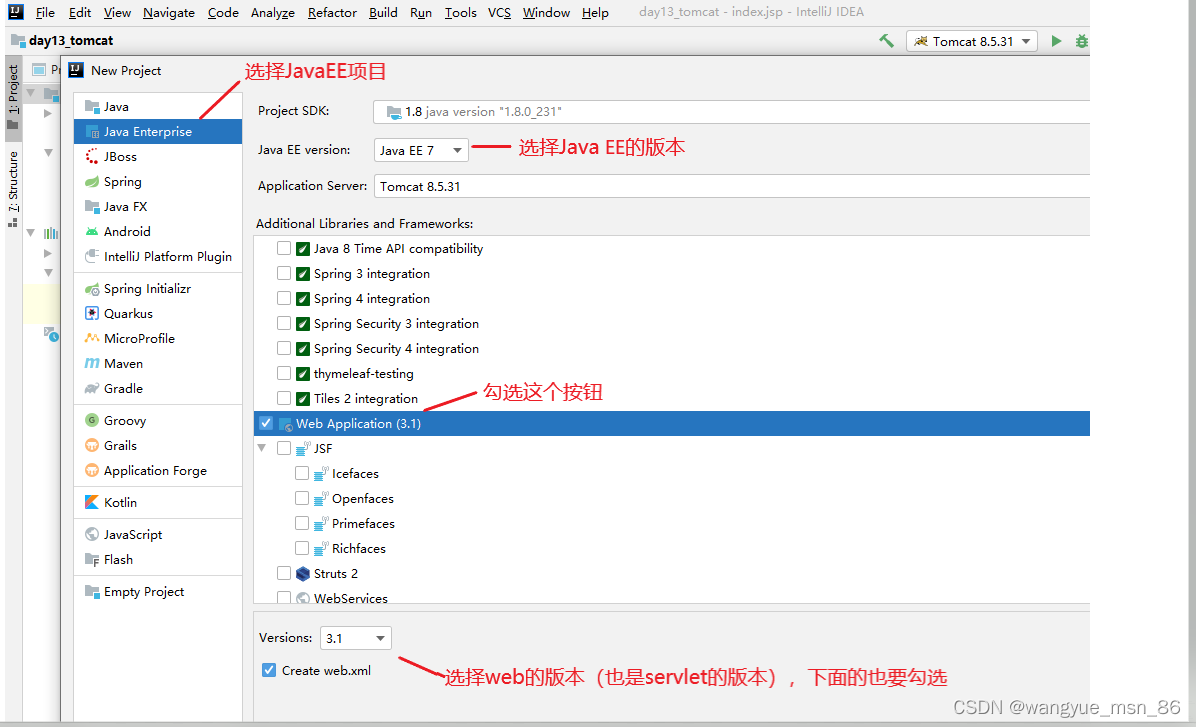Check the Openfaces checkbox
This screenshot has height=727, width=1196.
point(302,498)
